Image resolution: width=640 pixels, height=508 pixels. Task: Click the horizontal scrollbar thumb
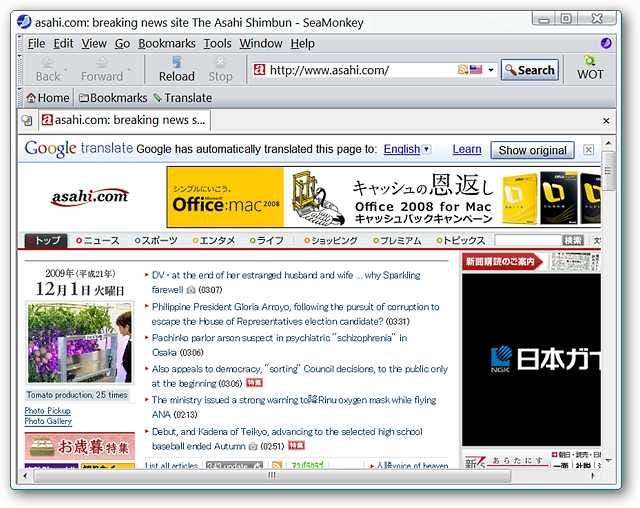click(x=272, y=475)
